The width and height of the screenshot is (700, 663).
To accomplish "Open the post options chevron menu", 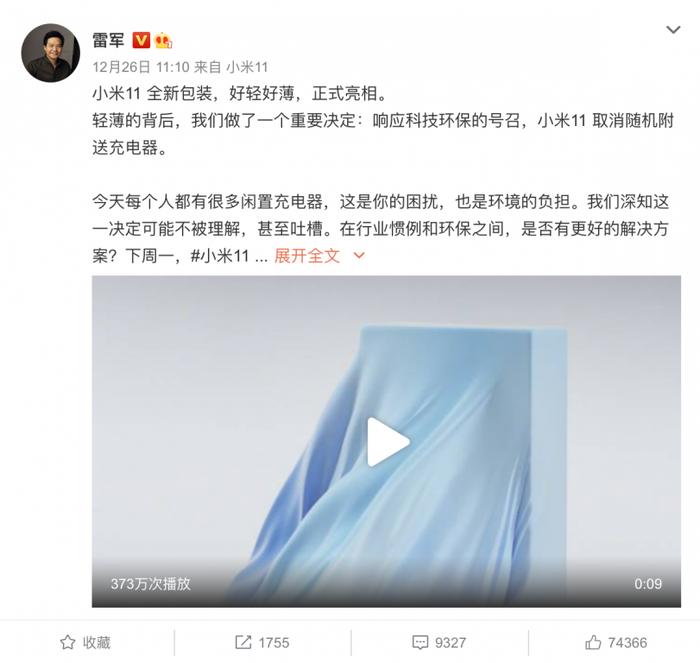I will (x=673, y=30).
